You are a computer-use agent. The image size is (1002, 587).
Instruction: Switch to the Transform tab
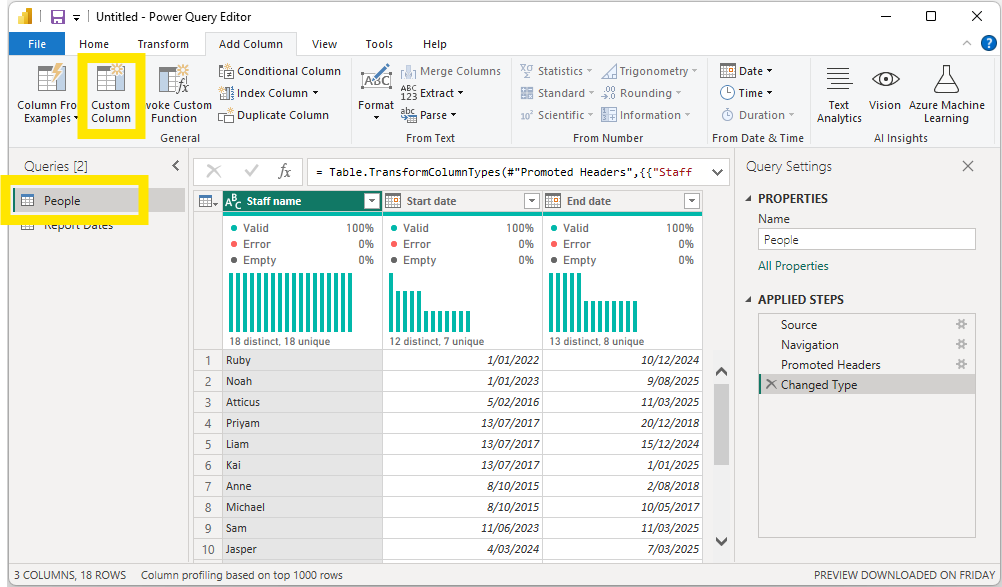(163, 44)
